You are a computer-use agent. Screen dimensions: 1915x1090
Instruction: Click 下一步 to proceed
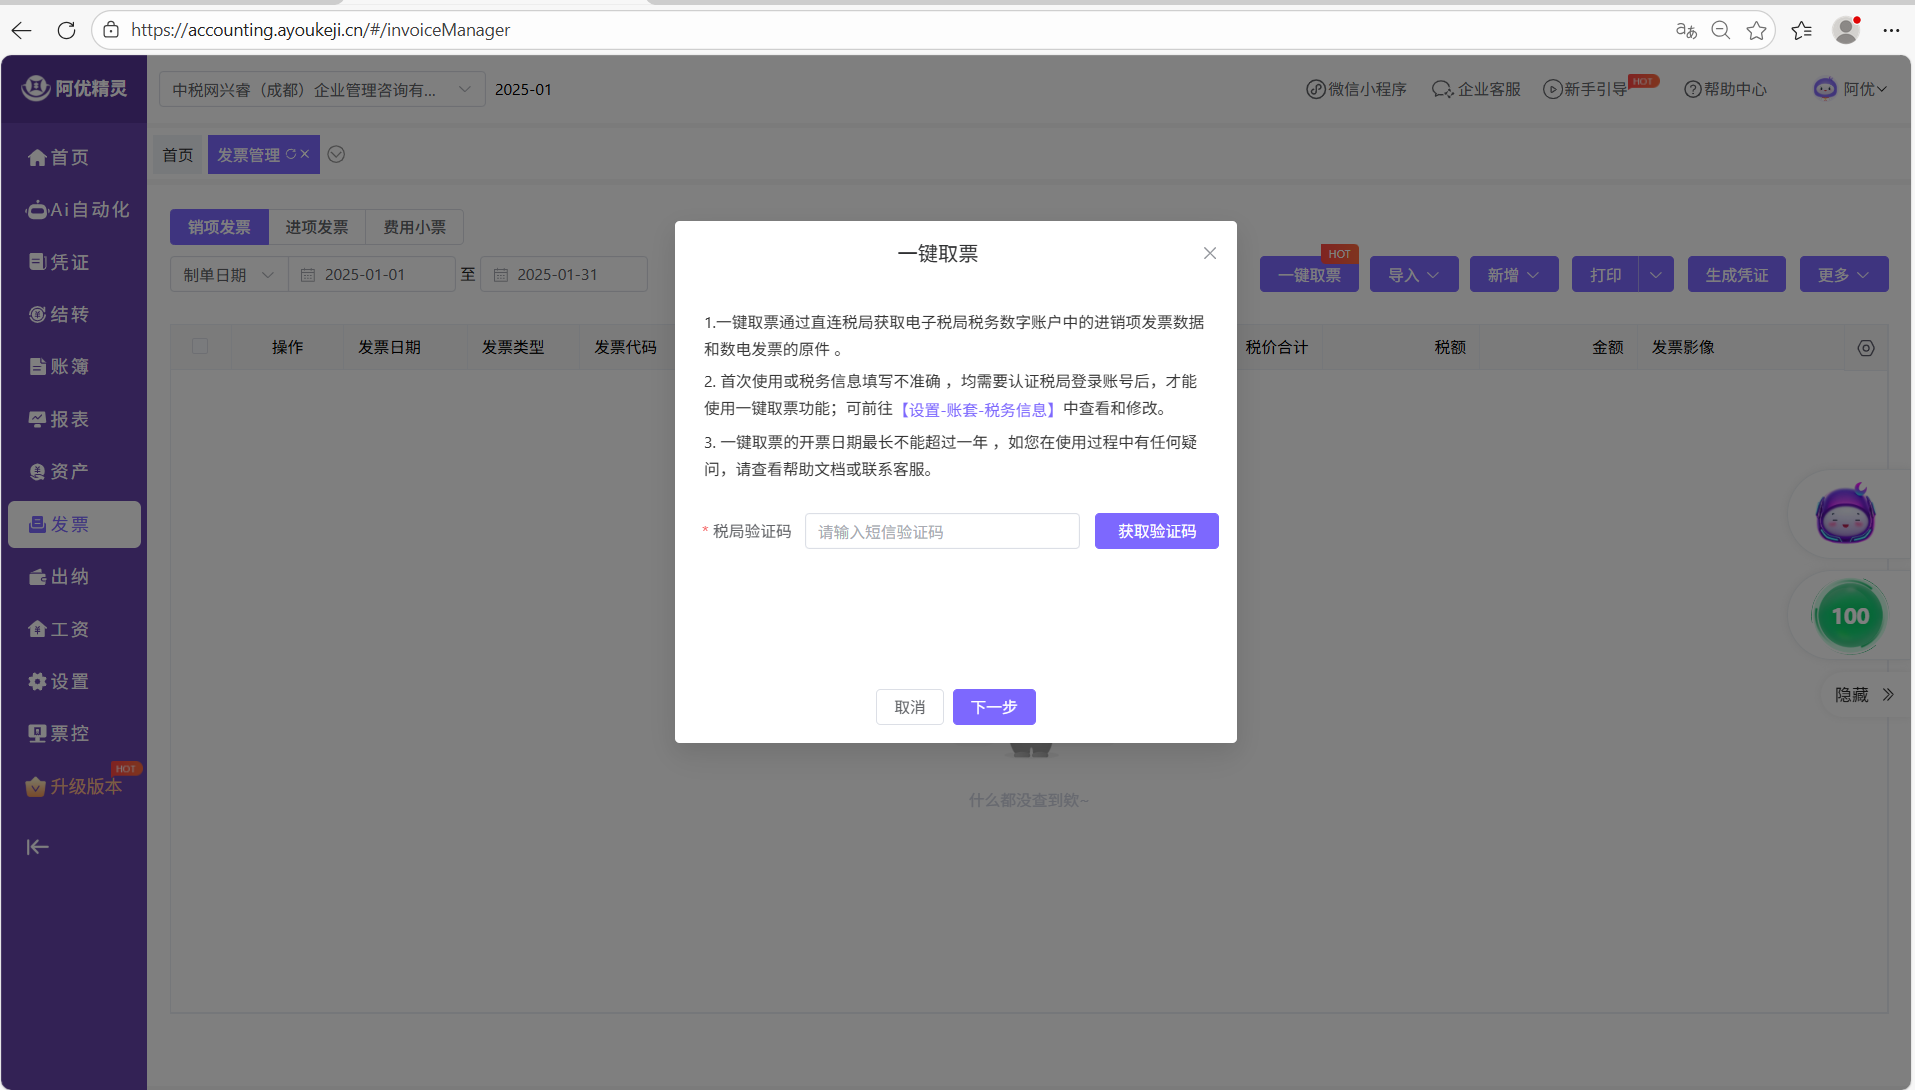coord(993,707)
